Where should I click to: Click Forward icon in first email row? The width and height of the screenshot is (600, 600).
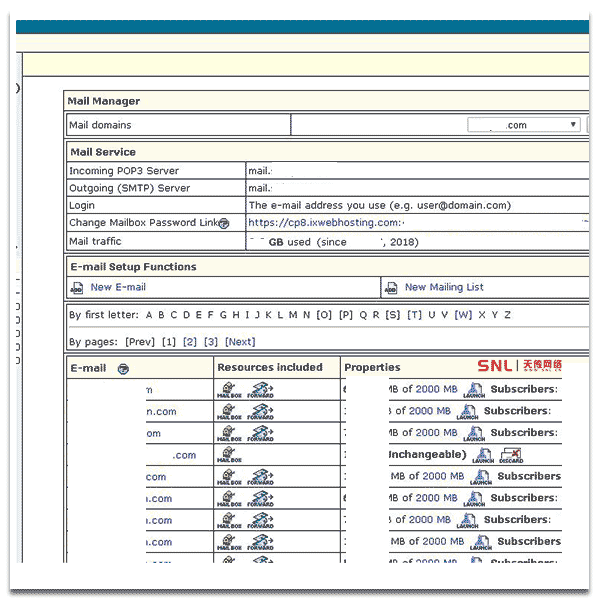261,390
